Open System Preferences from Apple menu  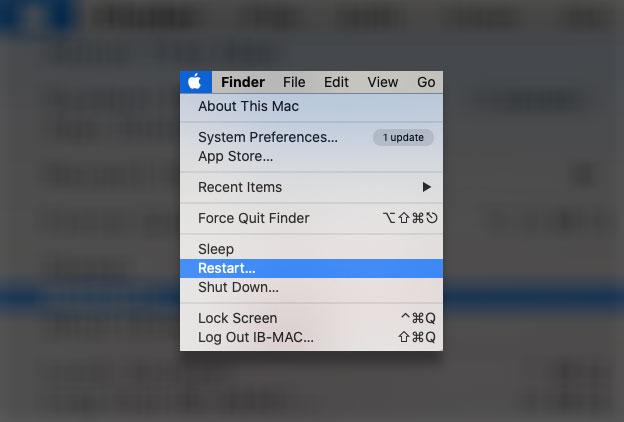coord(268,137)
